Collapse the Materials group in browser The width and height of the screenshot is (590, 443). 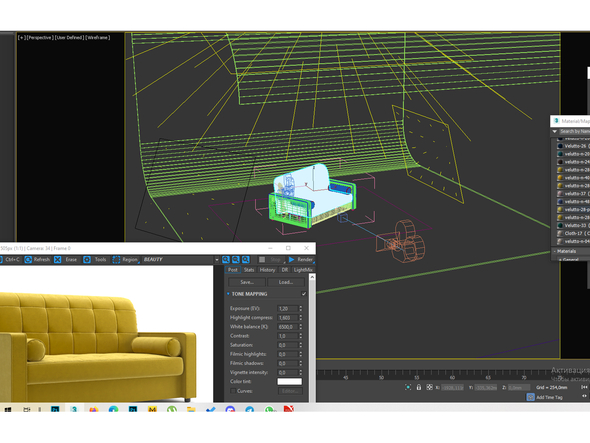[x=555, y=251]
